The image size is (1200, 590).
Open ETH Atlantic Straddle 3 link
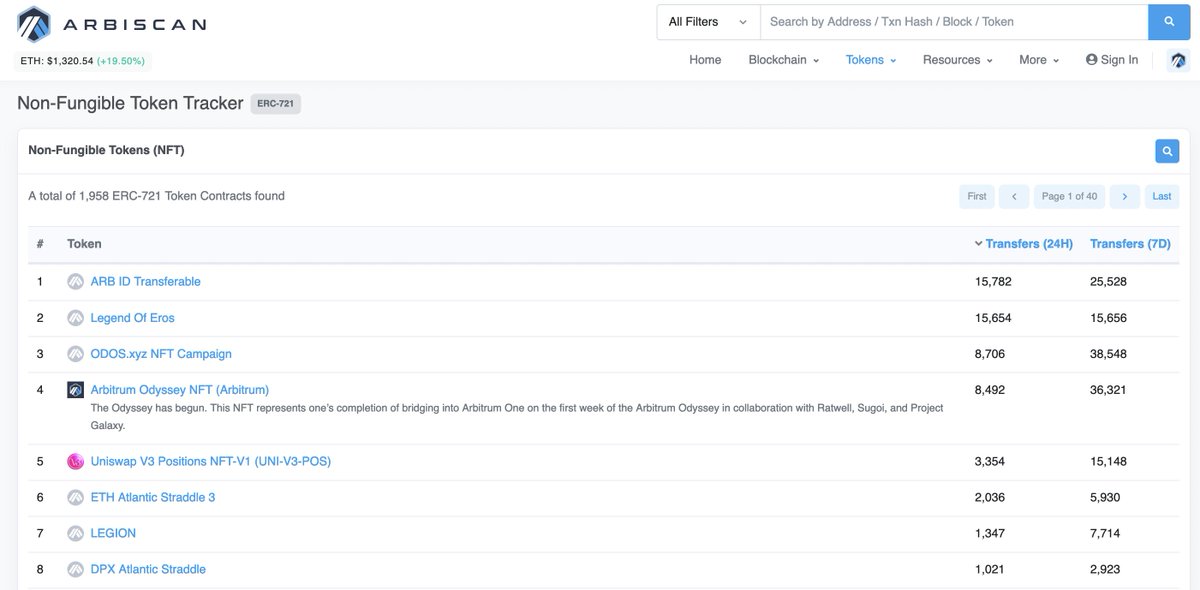click(153, 498)
